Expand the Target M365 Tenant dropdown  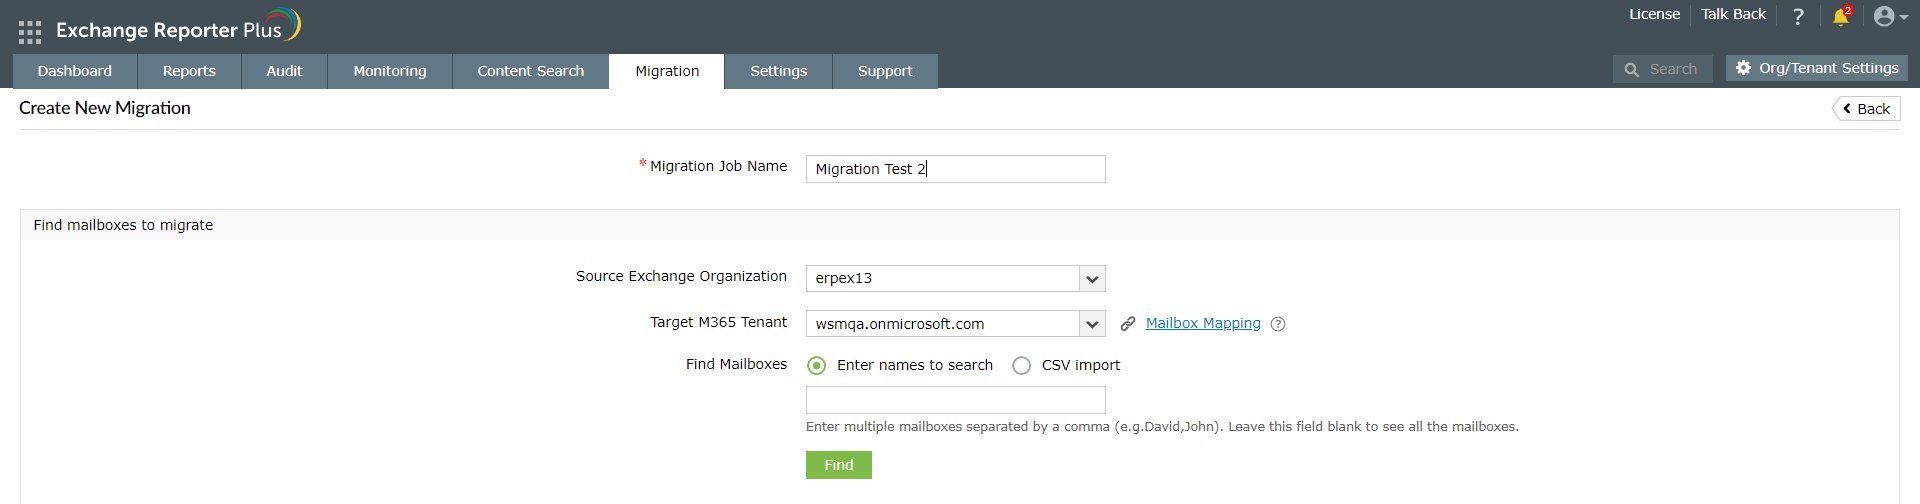click(1092, 324)
